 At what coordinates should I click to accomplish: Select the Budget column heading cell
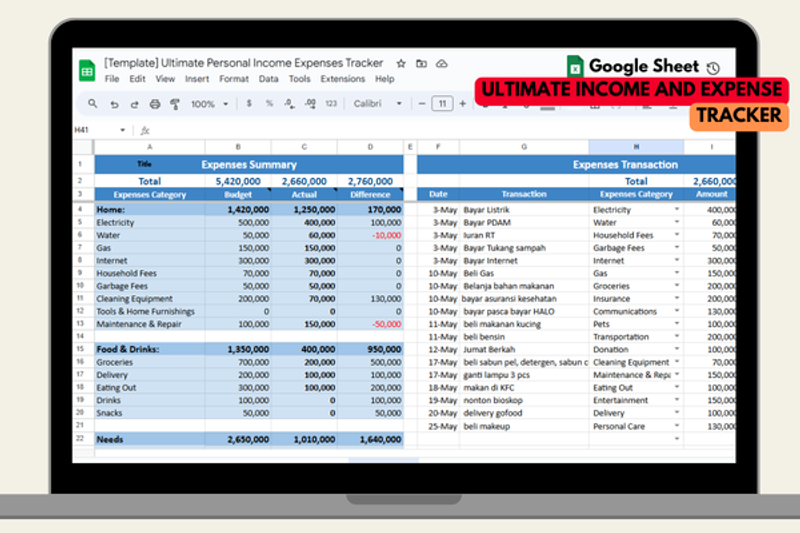tap(238, 194)
